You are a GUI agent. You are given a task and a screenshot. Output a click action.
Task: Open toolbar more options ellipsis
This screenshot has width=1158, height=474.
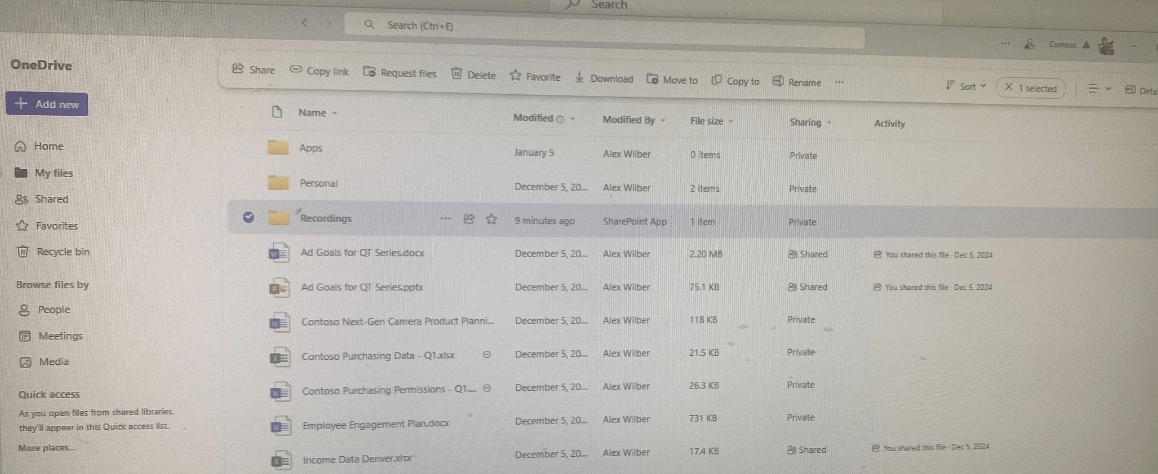pyautogui.click(x=839, y=83)
